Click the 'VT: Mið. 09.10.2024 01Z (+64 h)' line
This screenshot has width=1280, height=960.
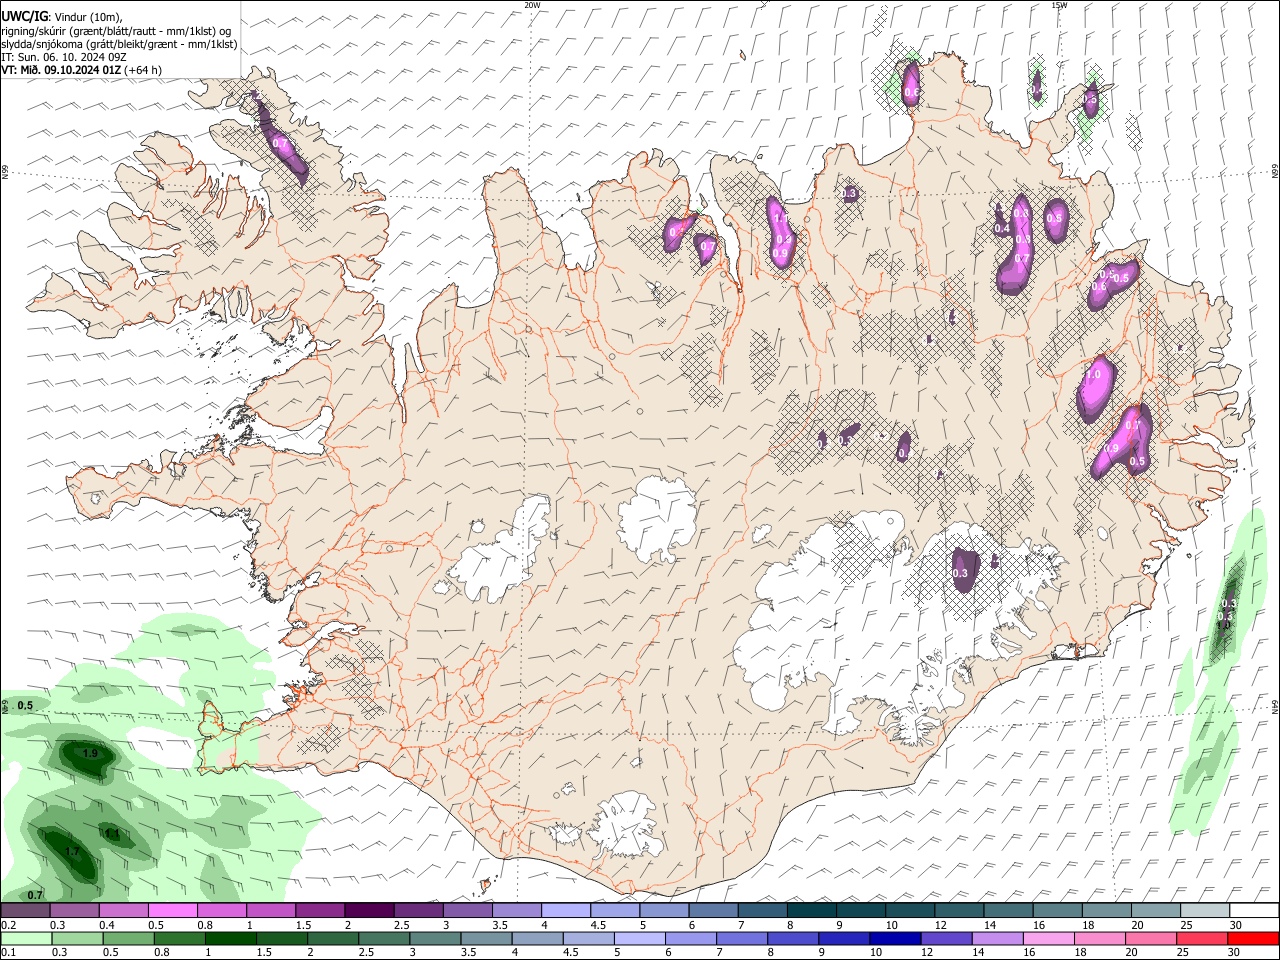pyautogui.click(x=82, y=70)
